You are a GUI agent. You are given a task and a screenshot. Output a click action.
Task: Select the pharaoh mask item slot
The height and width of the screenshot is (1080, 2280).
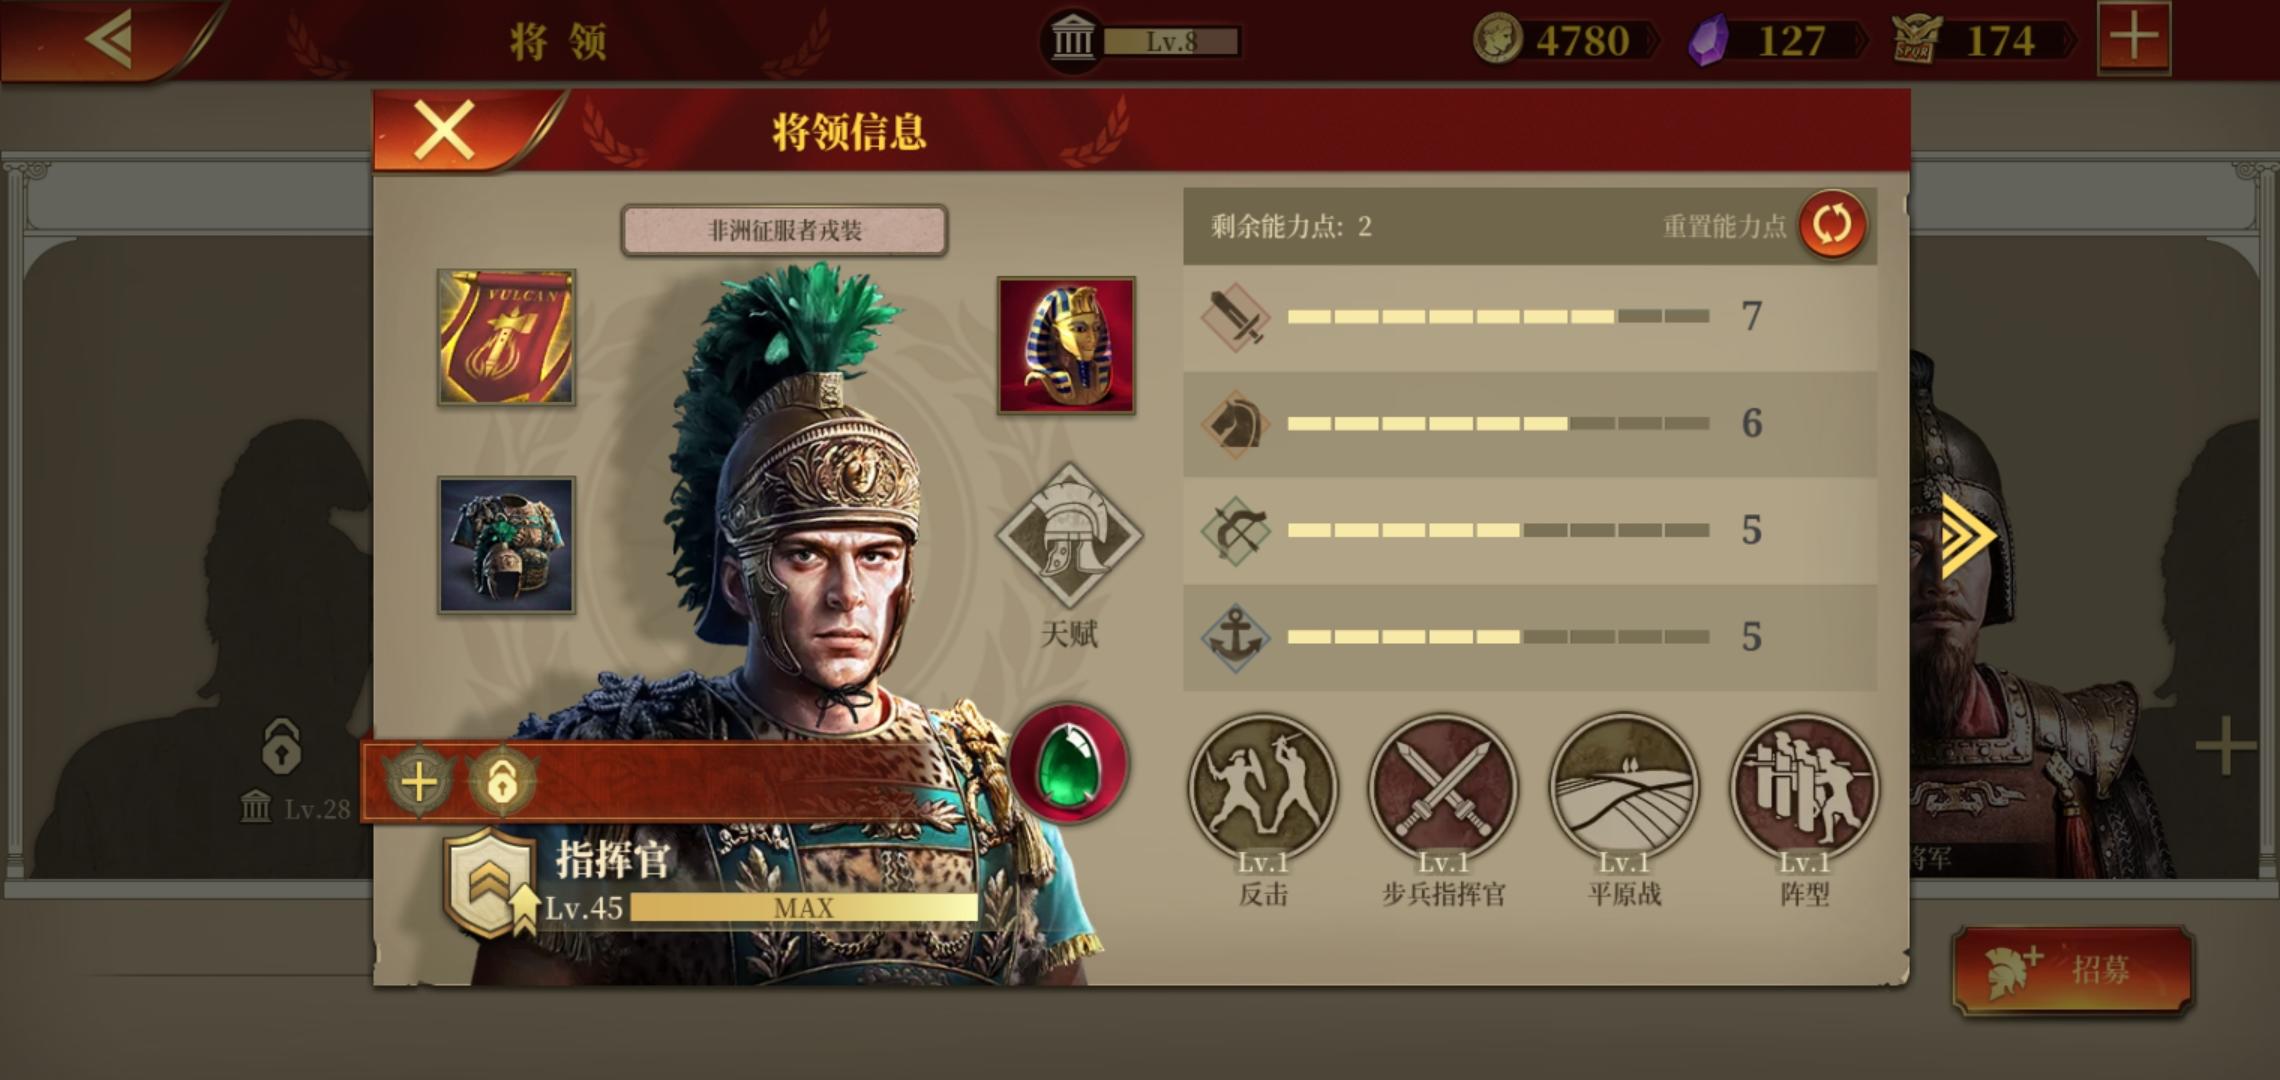coord(1066,345)
